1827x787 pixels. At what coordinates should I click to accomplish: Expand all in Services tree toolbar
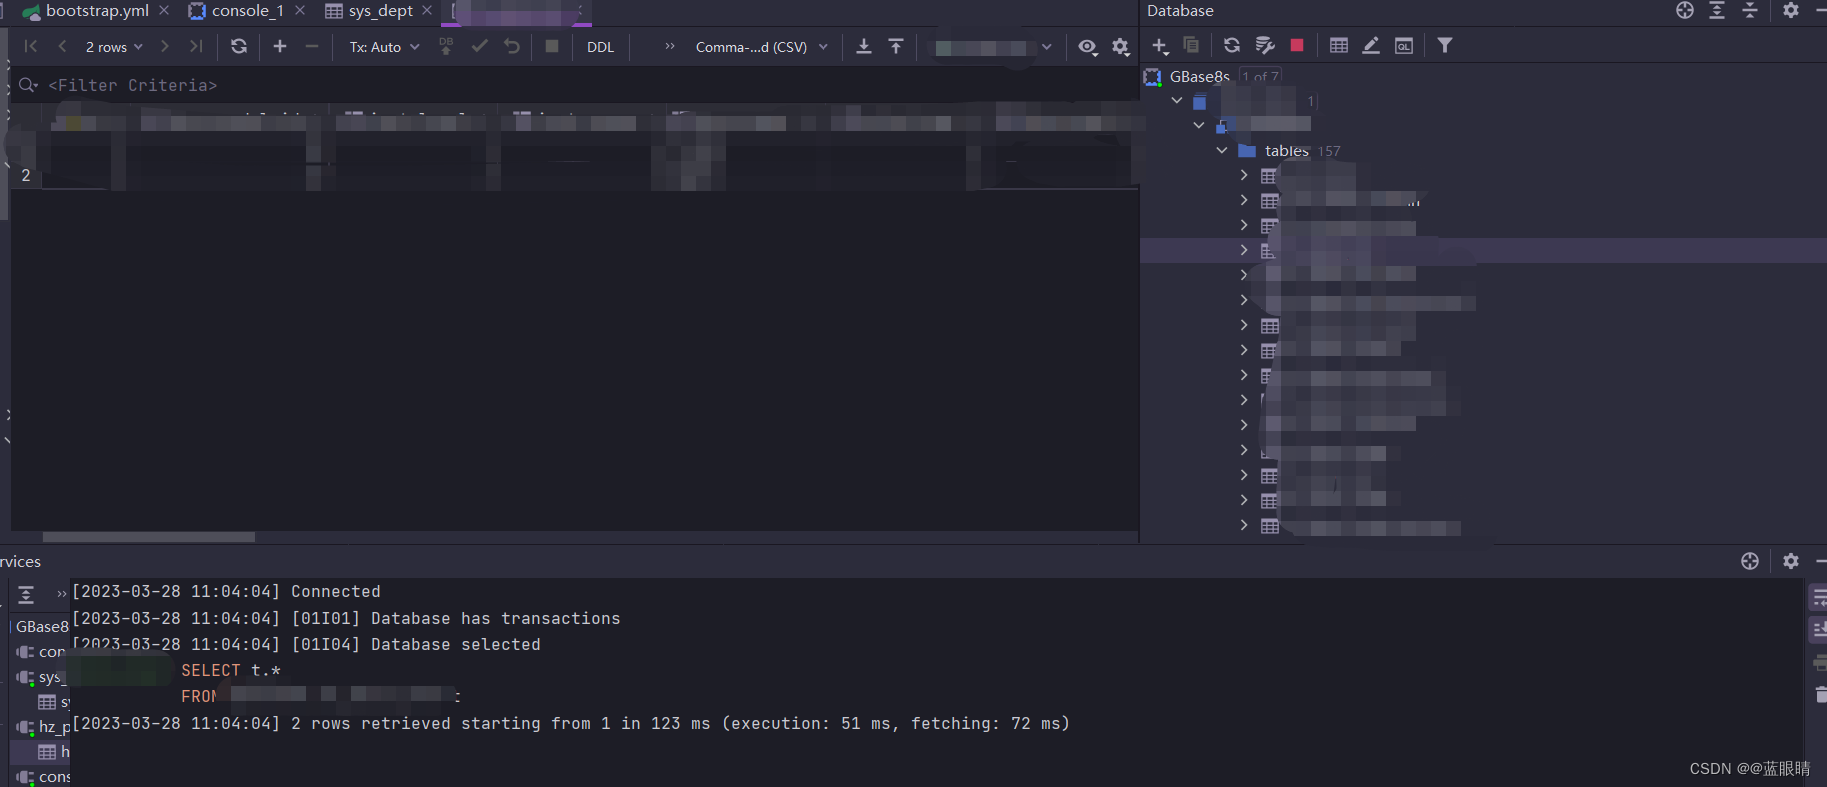coord(26,595)
